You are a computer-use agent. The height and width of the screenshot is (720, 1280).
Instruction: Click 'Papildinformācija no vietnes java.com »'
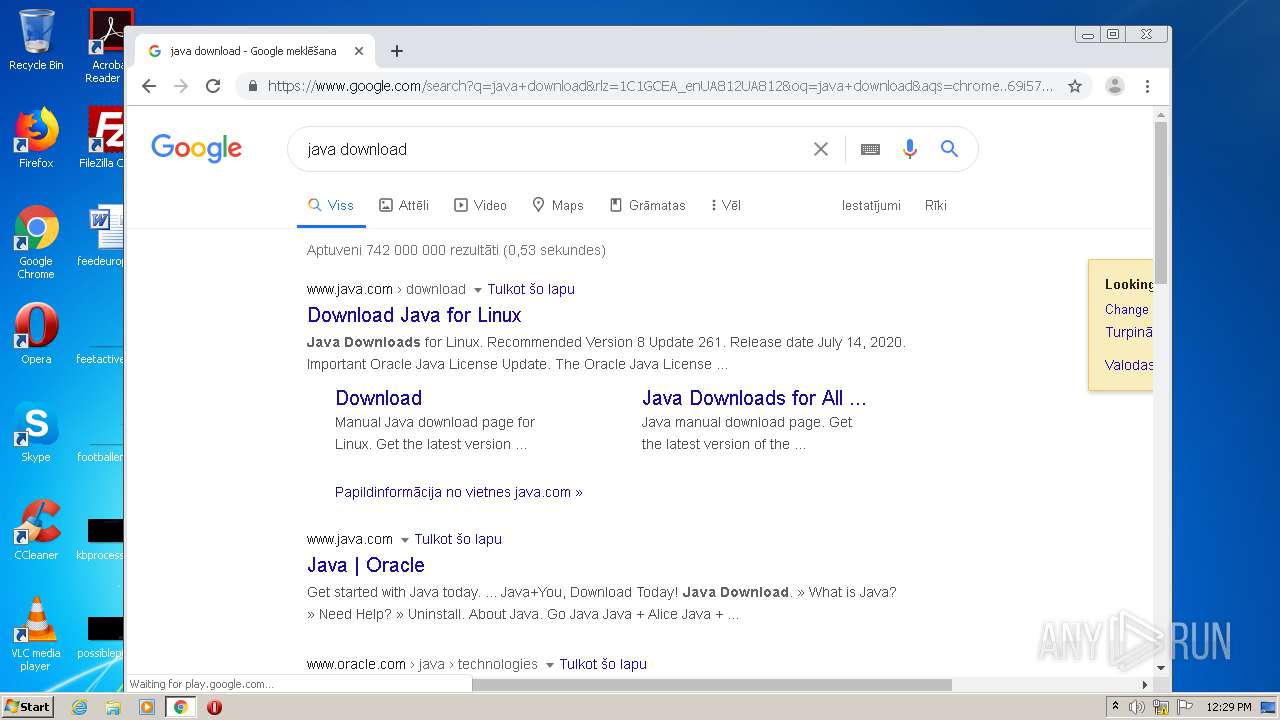458,492
